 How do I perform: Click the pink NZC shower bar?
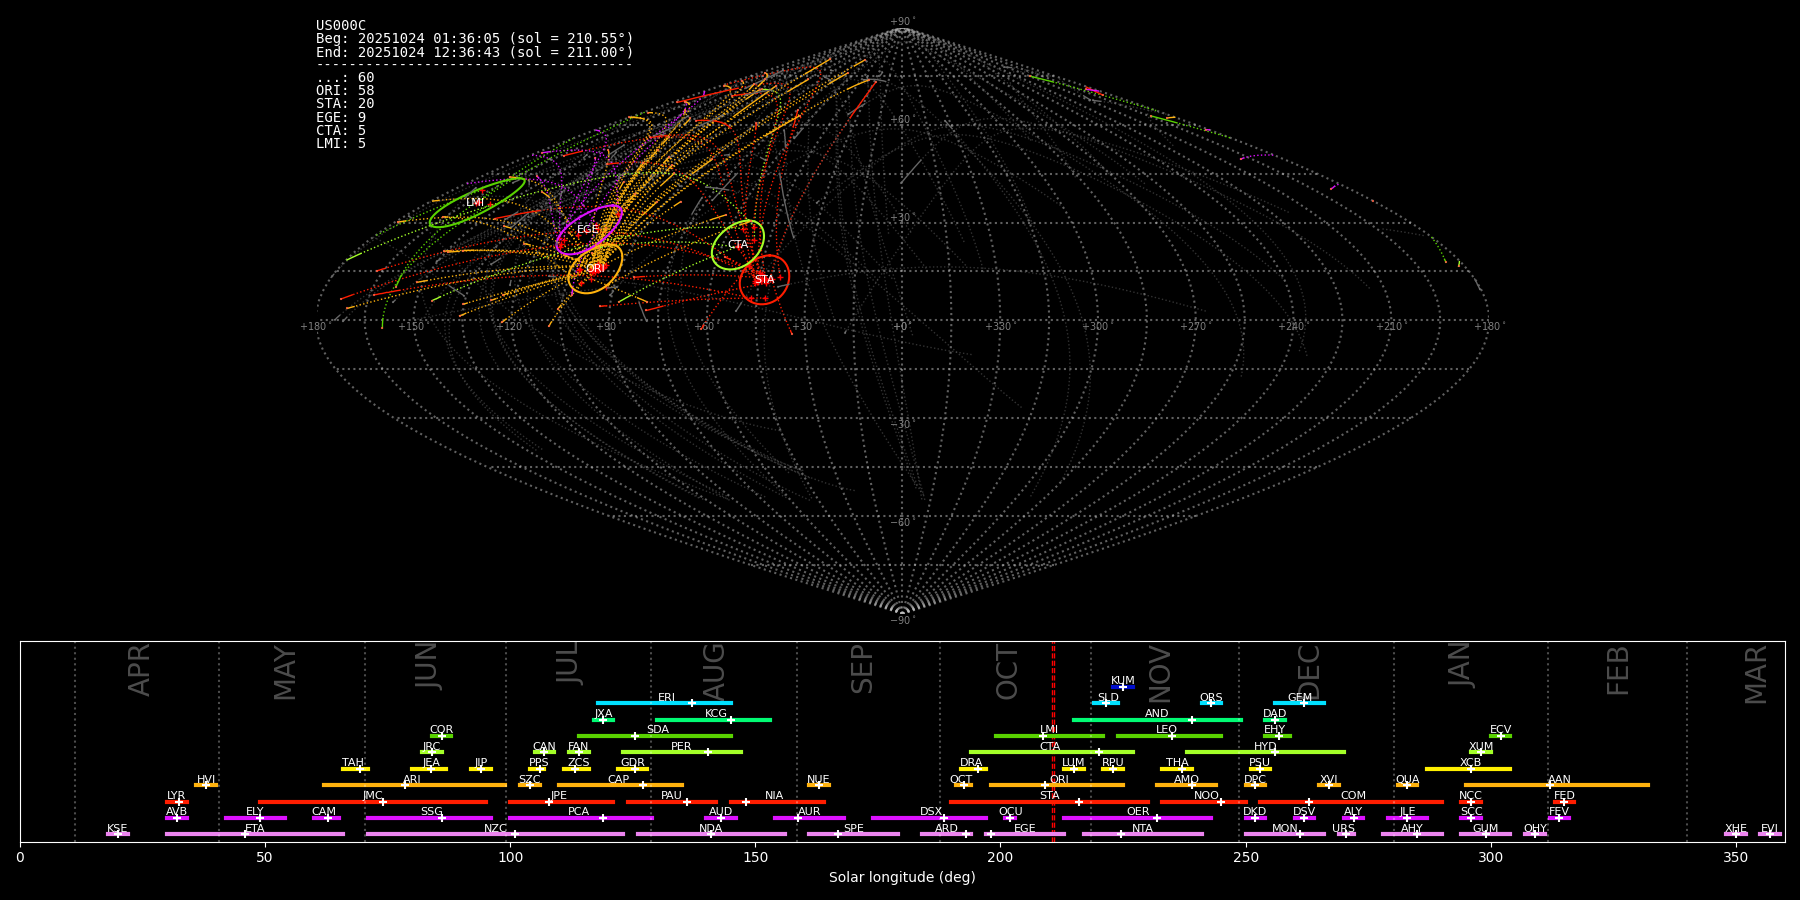(440, 834)
